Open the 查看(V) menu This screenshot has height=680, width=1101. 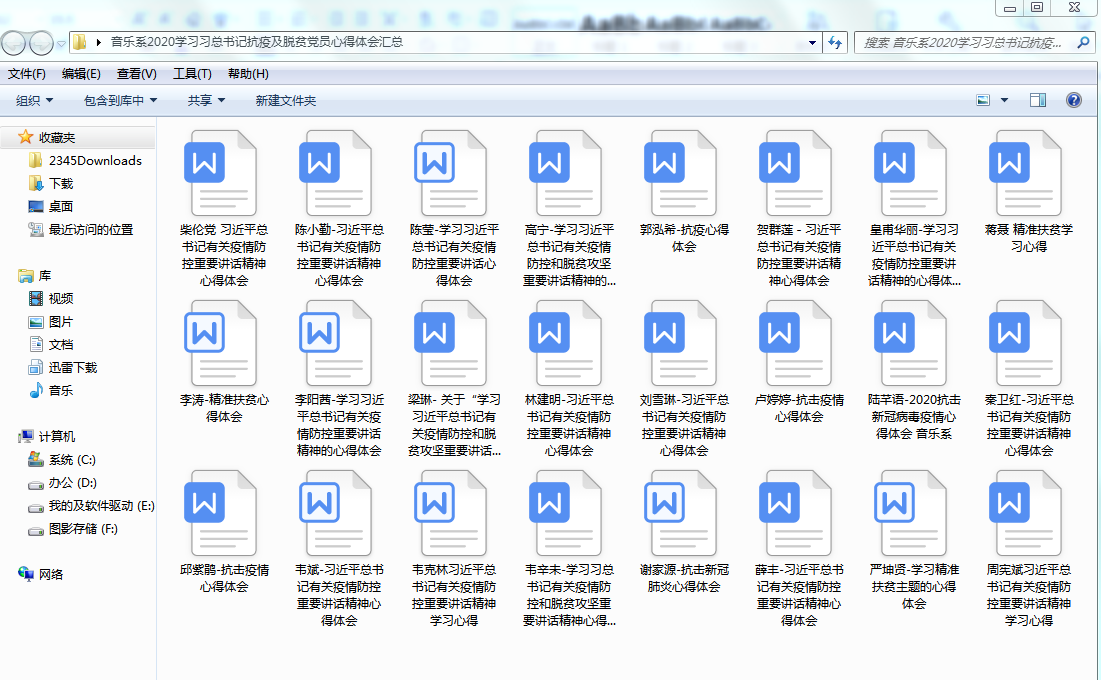136,74
